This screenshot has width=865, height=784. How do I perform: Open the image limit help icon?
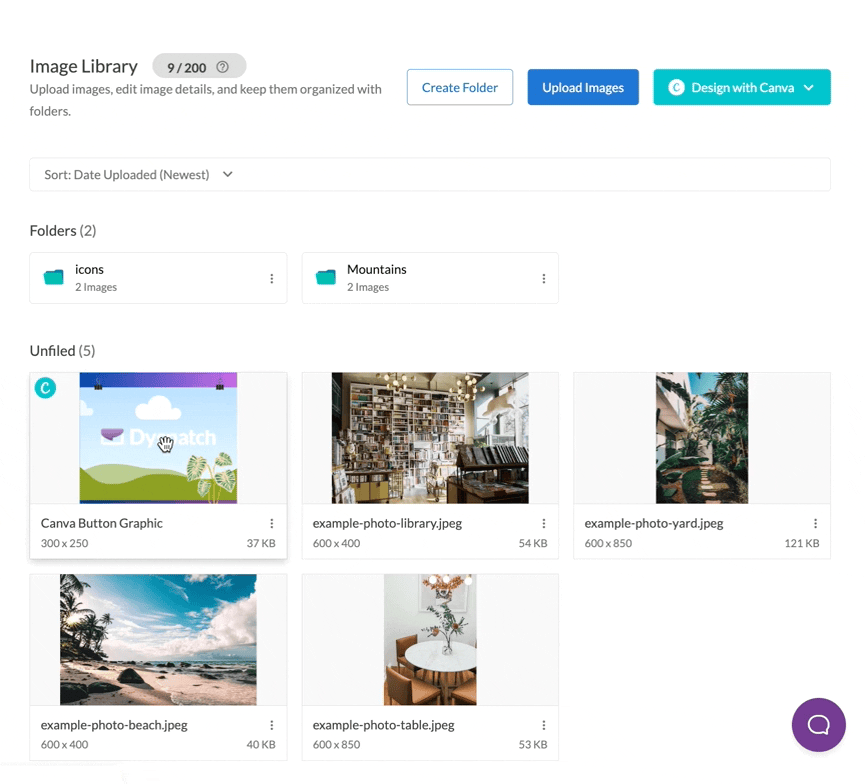click(x=222, y=67)
